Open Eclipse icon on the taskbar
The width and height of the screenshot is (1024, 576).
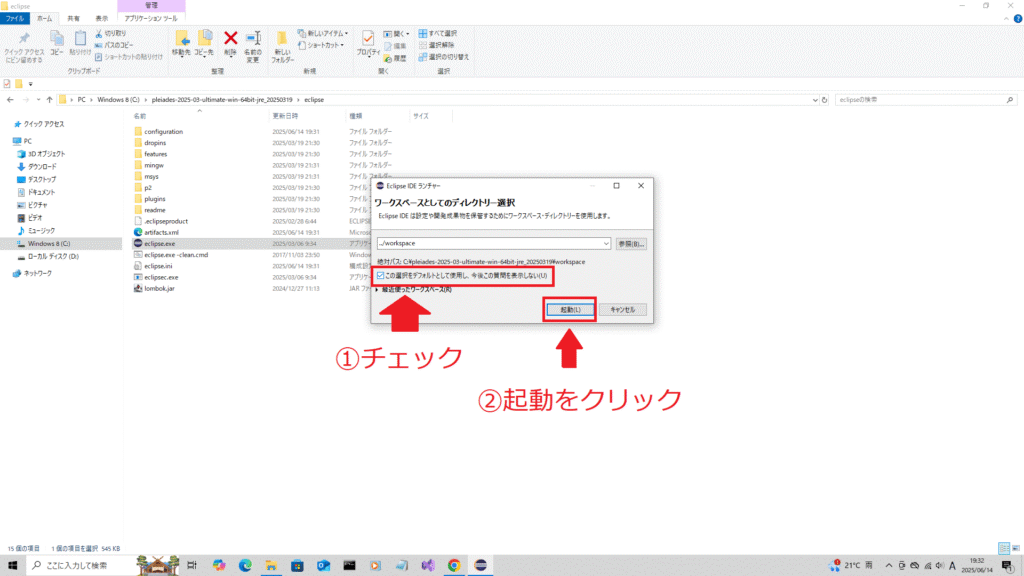[480, 565]
